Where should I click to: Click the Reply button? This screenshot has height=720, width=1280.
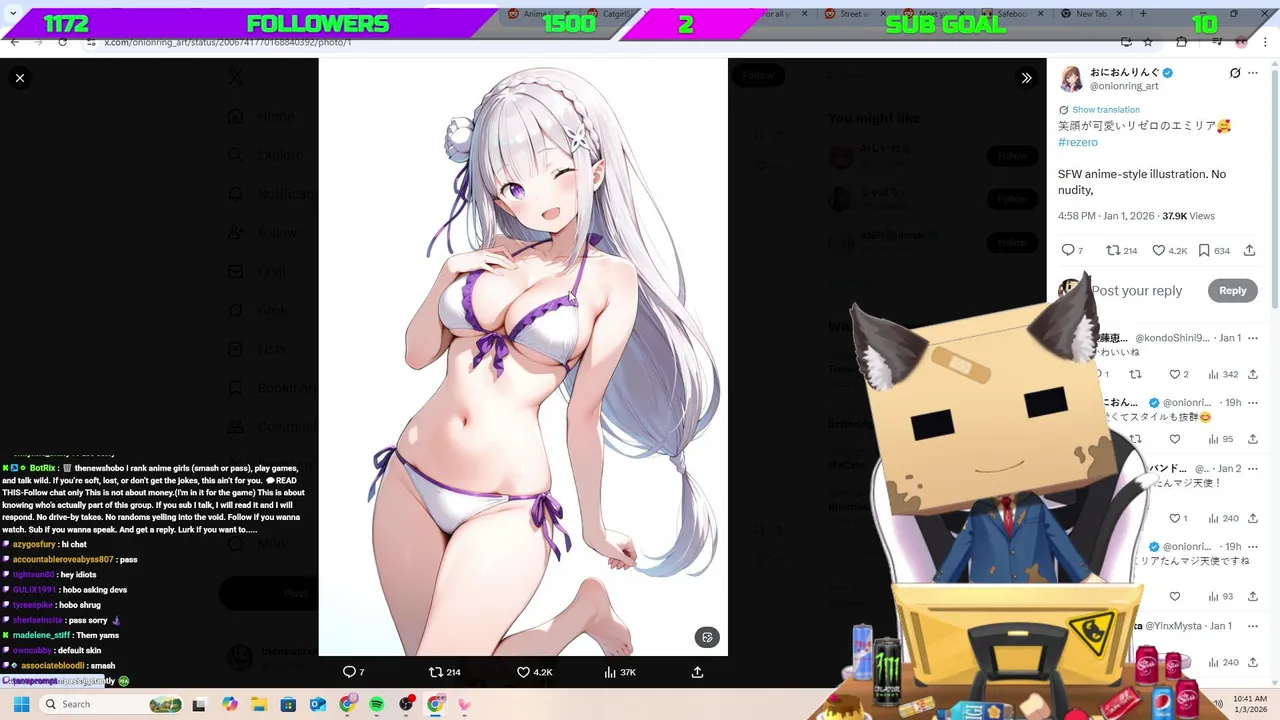[x=1232, y=291]
